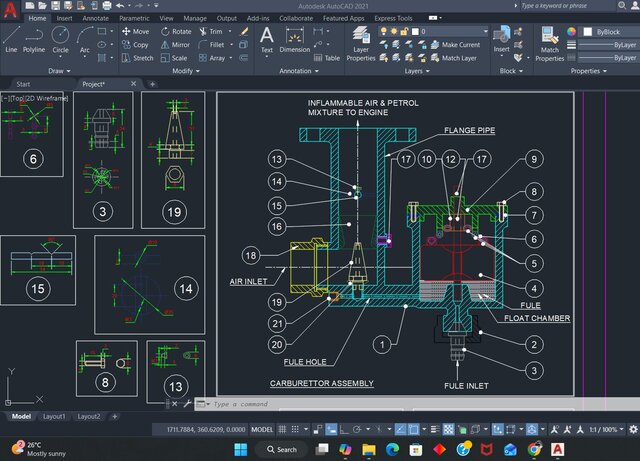
Task: Activate the Copy command
Action: click(136, 45)
